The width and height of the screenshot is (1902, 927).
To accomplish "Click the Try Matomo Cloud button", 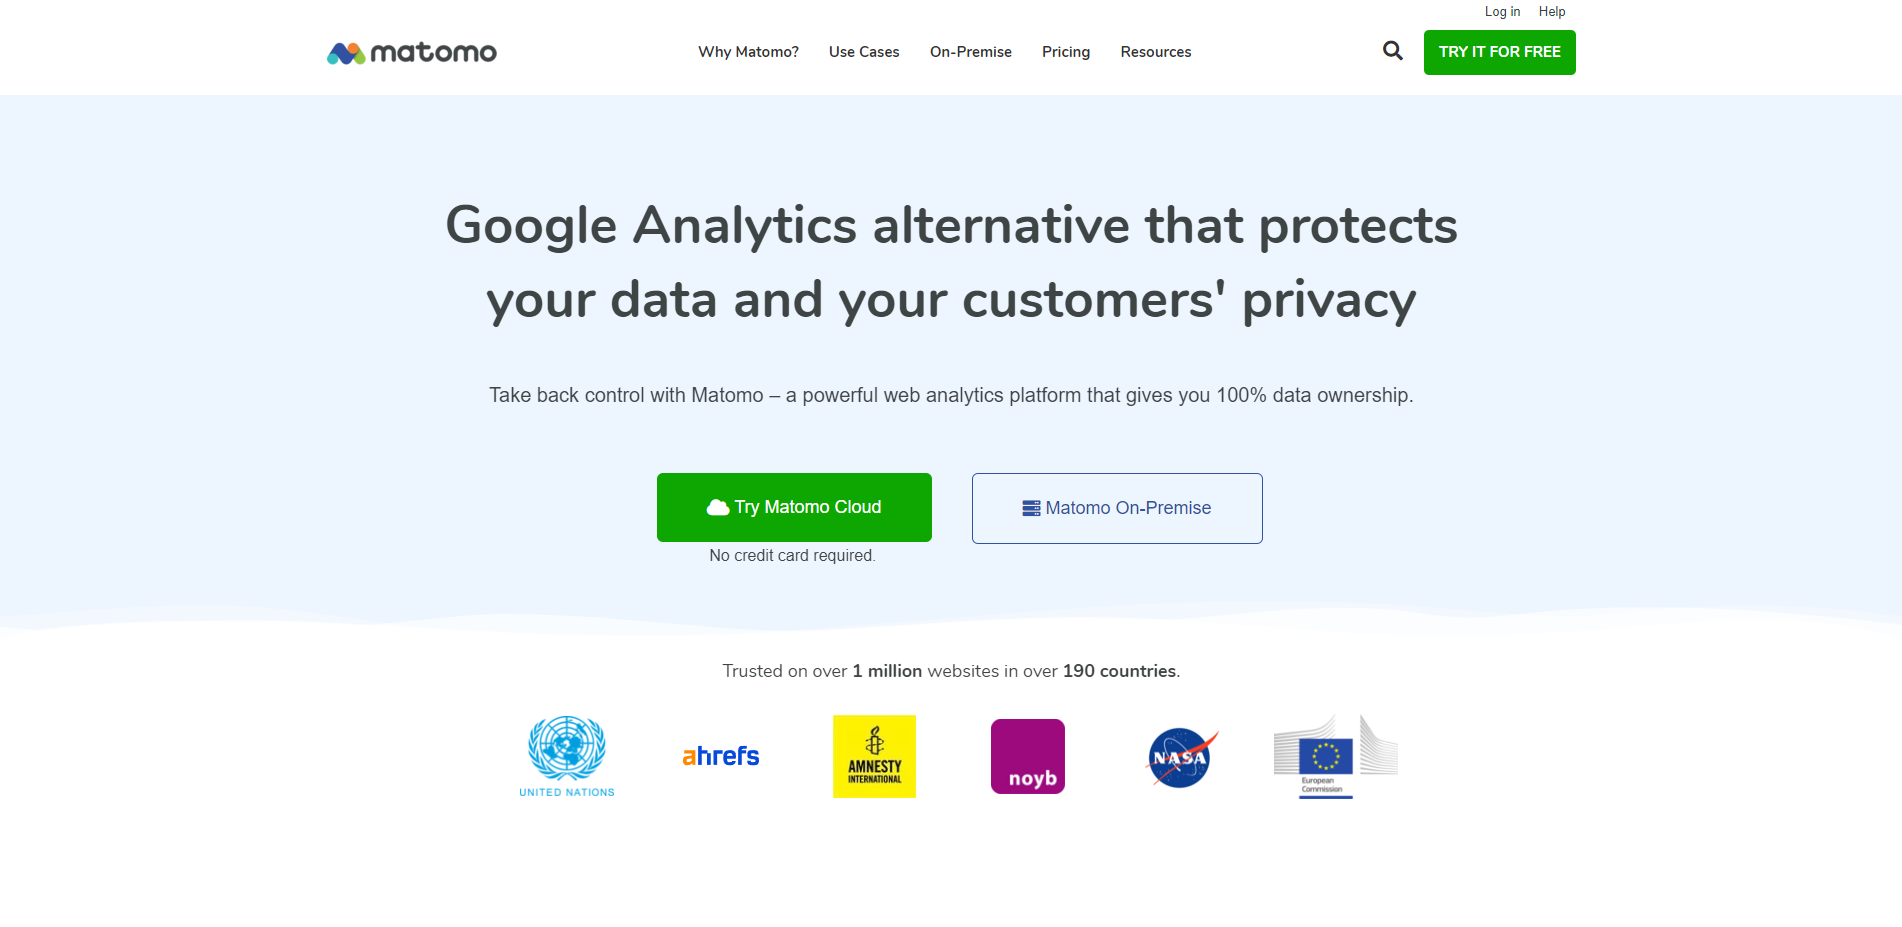I will (x=794, y=507).
